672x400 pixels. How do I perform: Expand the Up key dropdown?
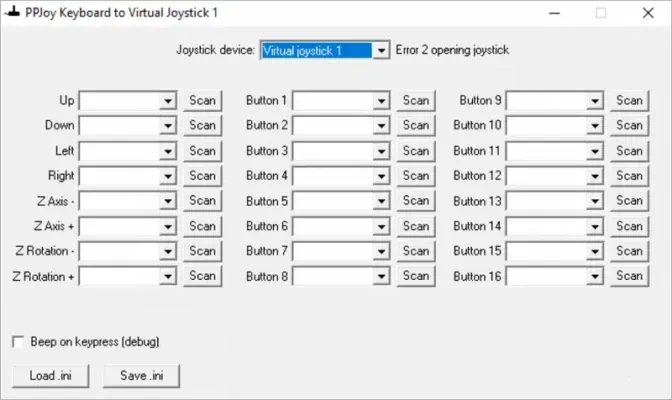(167, 100)
